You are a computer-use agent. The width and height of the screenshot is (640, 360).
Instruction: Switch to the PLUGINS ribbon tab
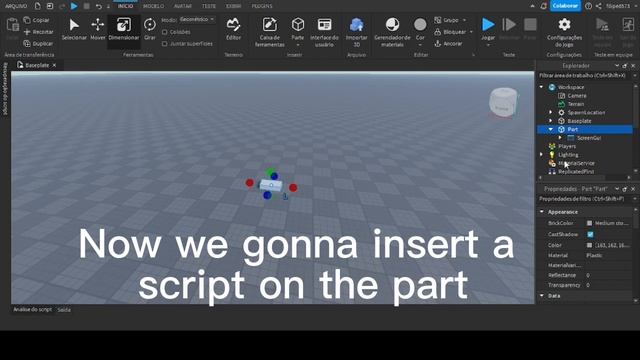coord(262,6)
